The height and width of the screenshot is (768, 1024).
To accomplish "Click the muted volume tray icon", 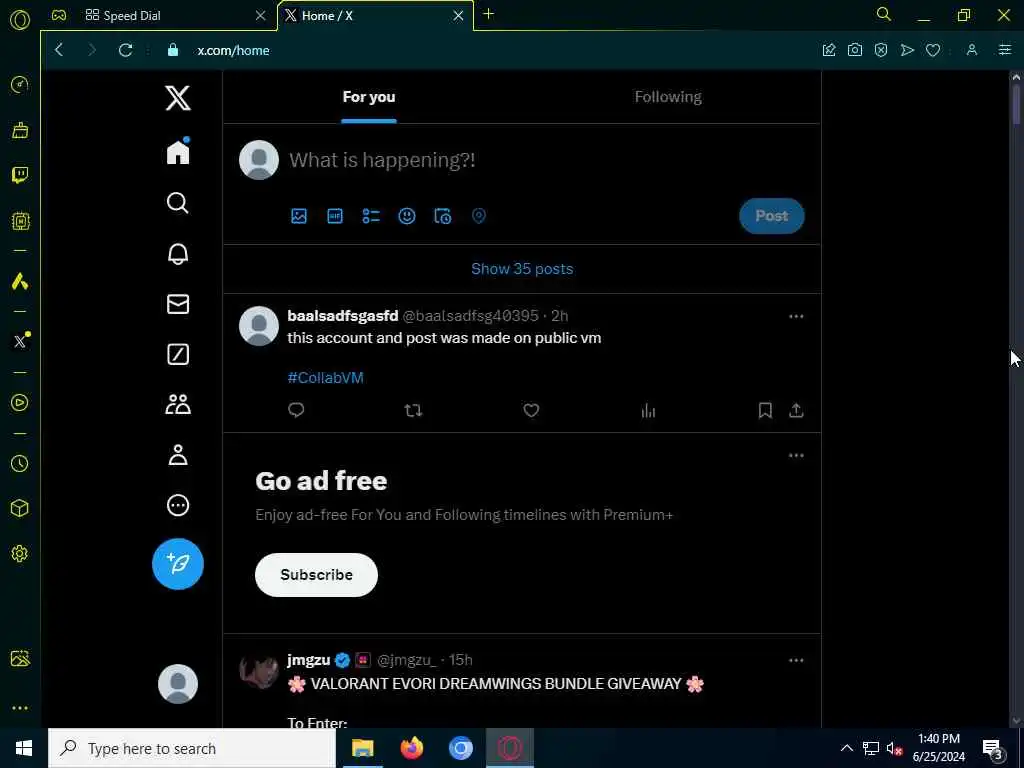I will pos(894,749).
